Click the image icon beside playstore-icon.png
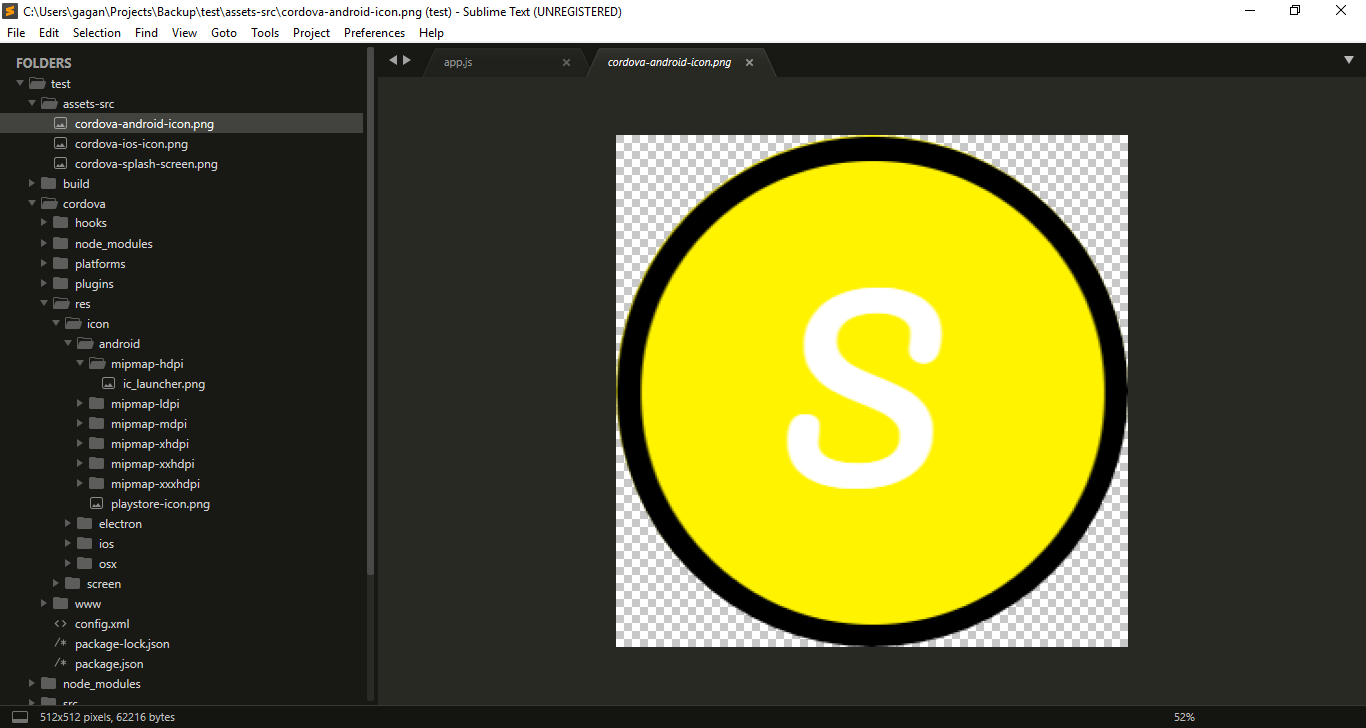This screenshot has width=1366, height=728. [97, 504]
